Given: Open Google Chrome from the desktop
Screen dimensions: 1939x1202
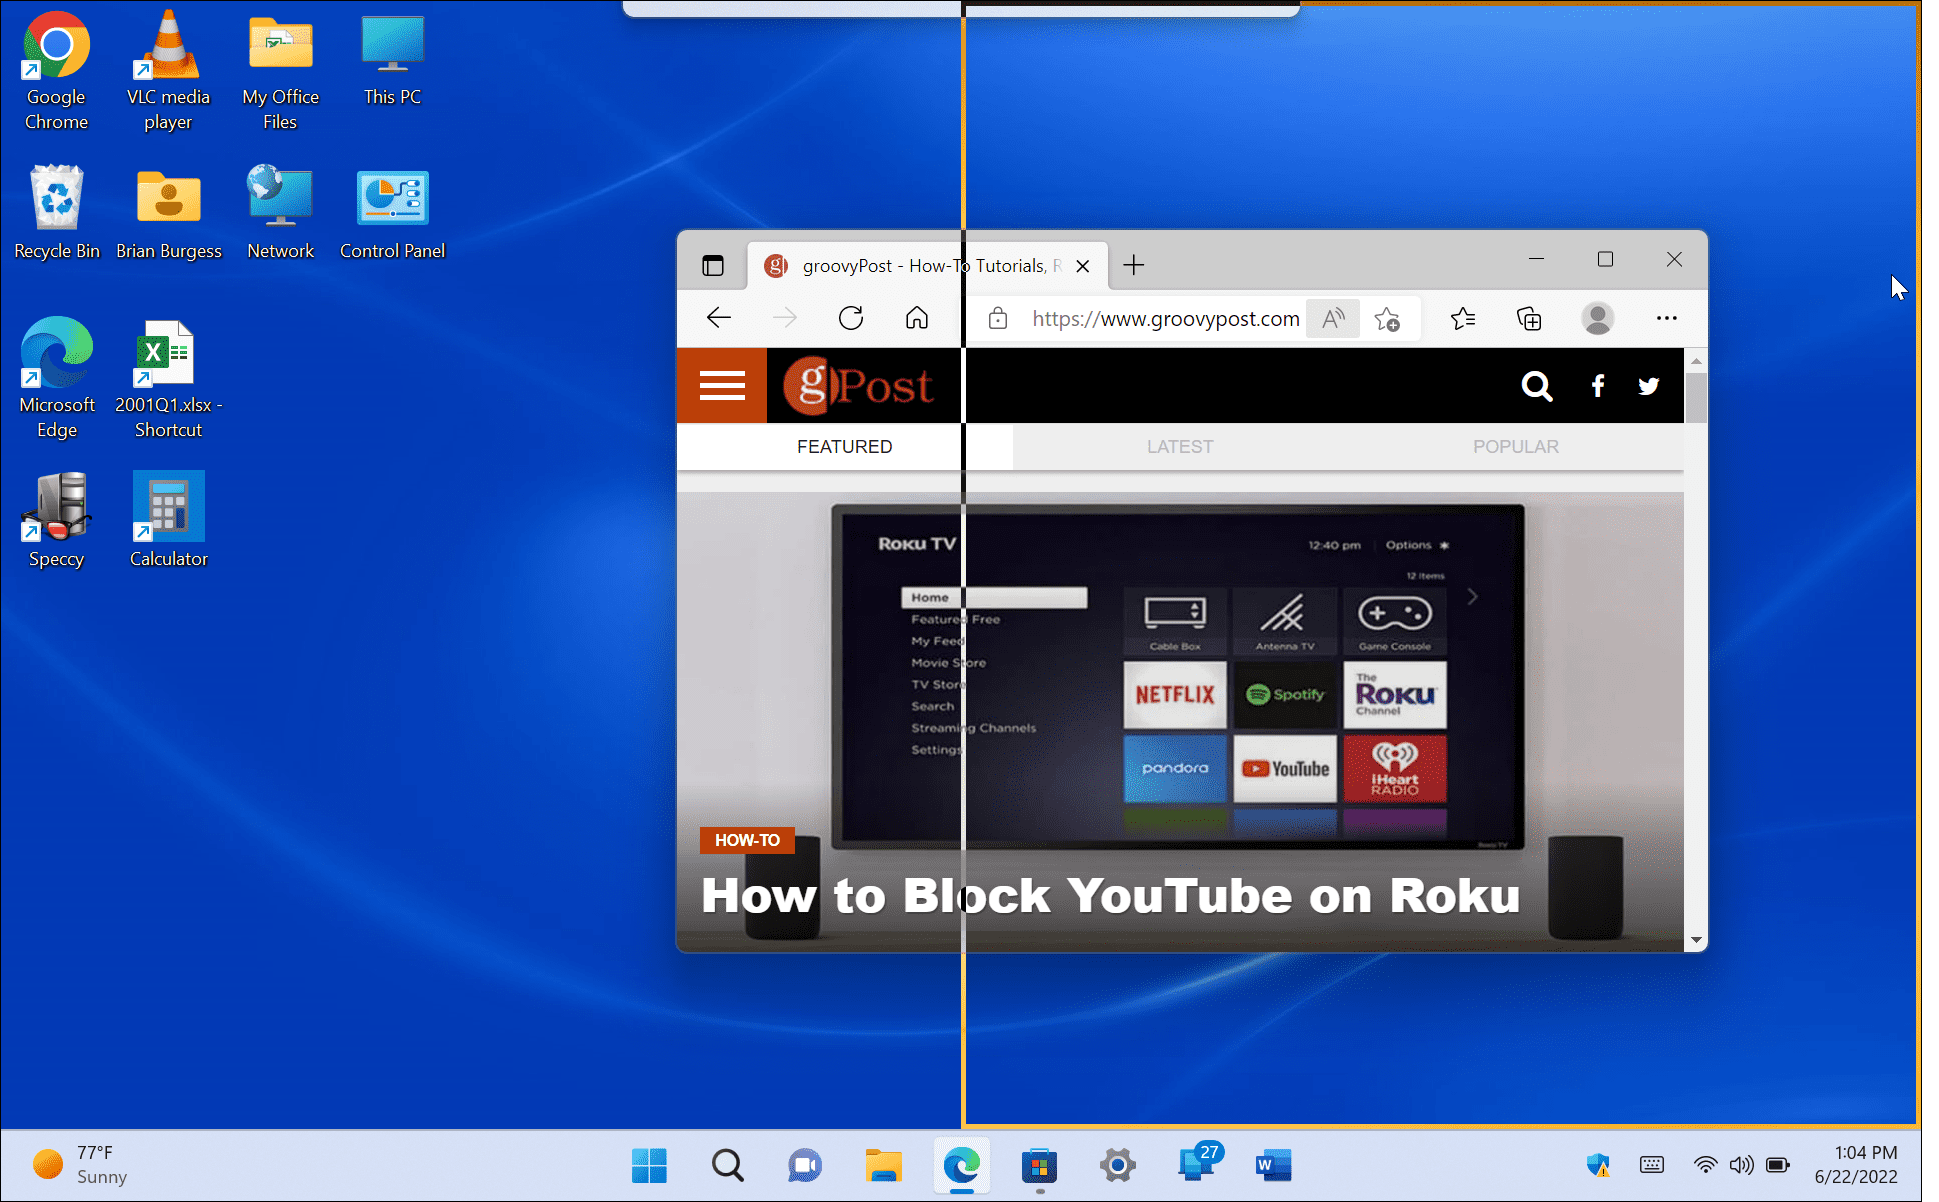Looking at the screenshot, I should [x=56, y=45].
